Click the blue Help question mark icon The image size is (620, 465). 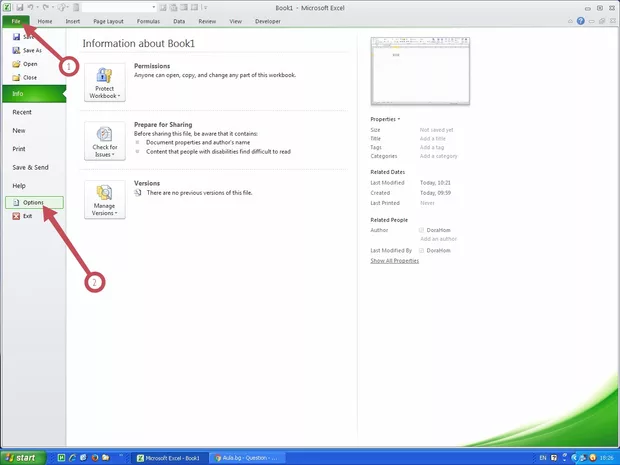[580, 21]
